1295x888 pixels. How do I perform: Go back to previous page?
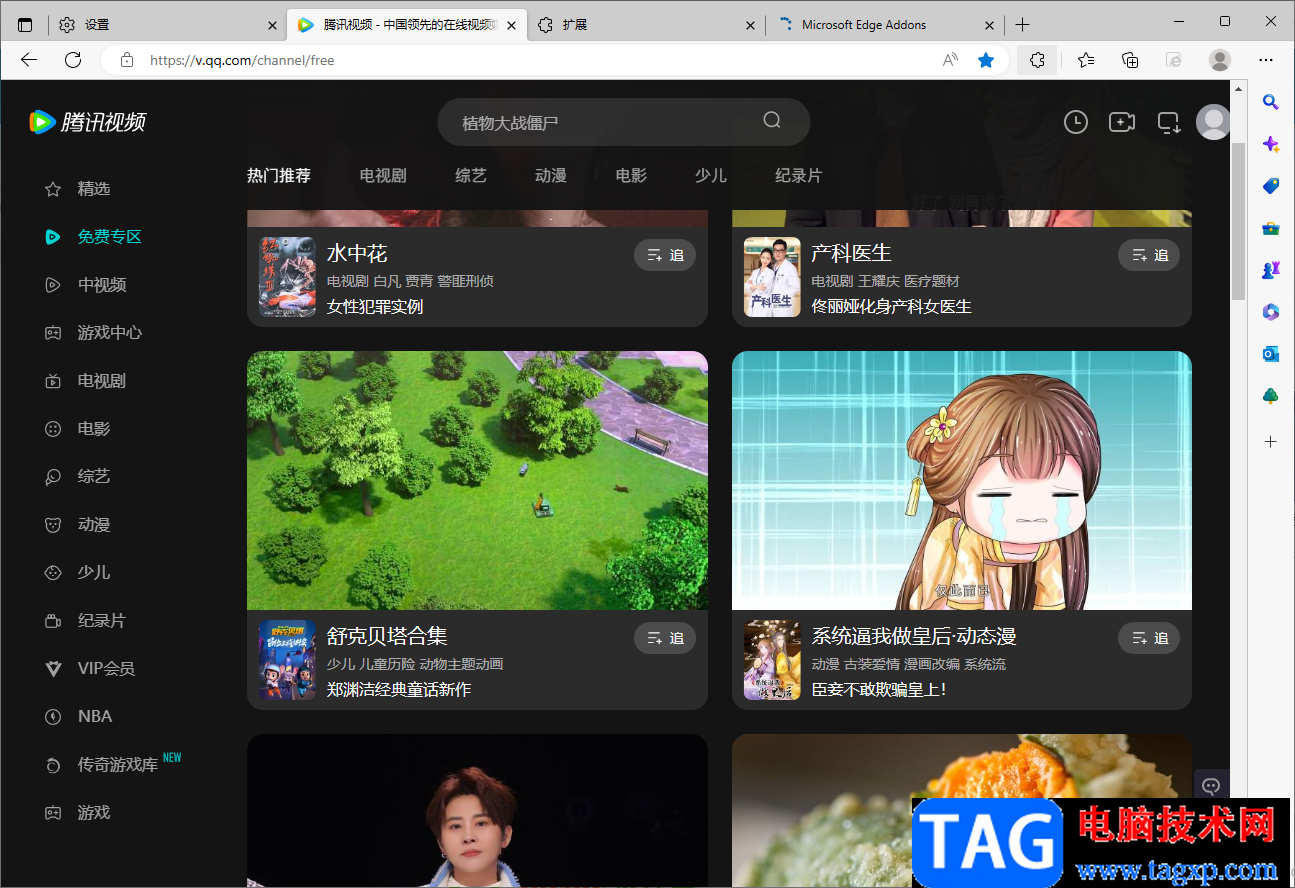tap(29, 60)
